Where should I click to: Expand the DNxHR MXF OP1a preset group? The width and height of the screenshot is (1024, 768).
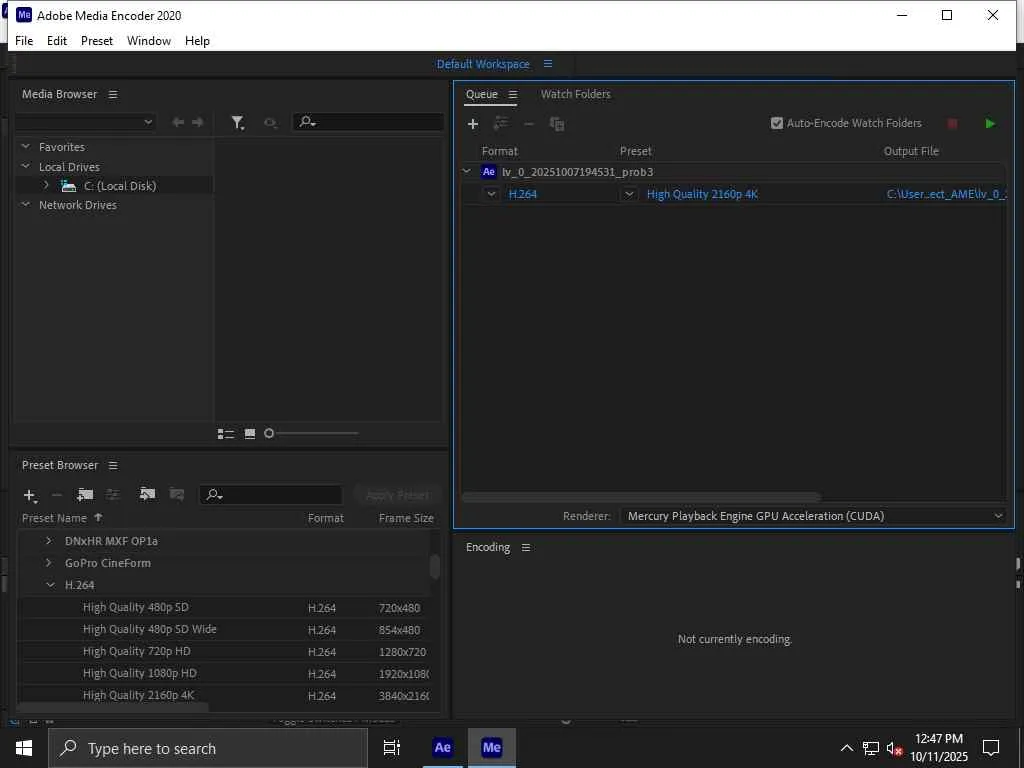(x=49, y=541)
